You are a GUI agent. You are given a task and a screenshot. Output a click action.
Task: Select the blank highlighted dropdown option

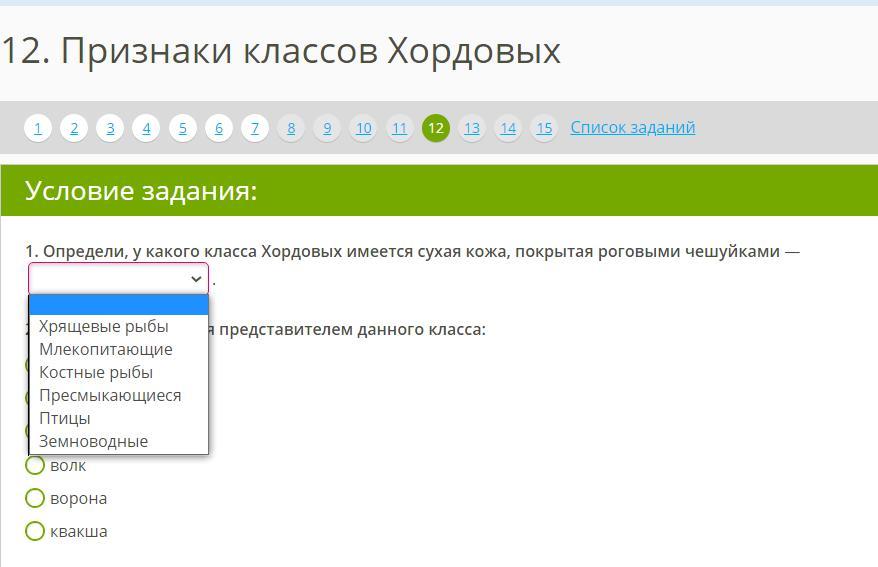coord(118,305)
